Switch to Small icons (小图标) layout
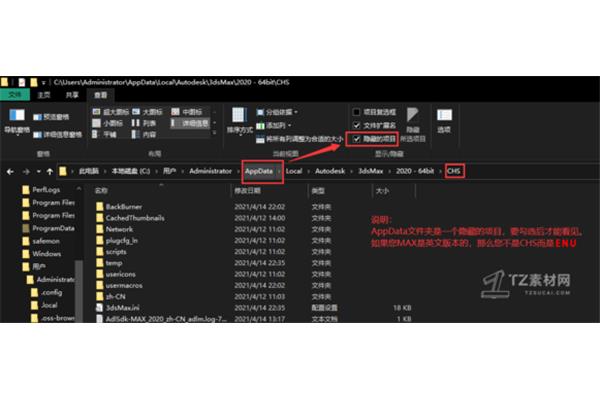600x400 pixels. click(108, 123)
